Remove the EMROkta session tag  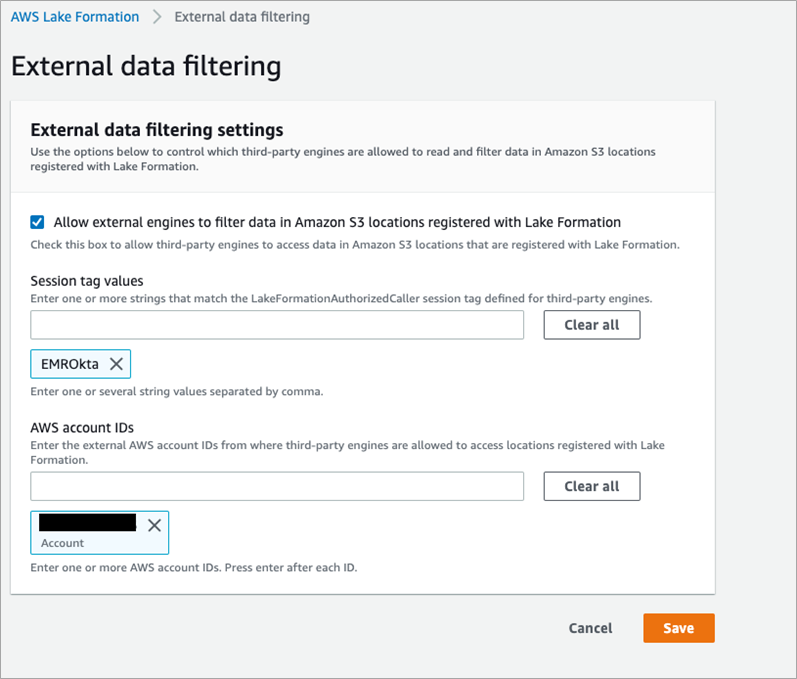116,364
